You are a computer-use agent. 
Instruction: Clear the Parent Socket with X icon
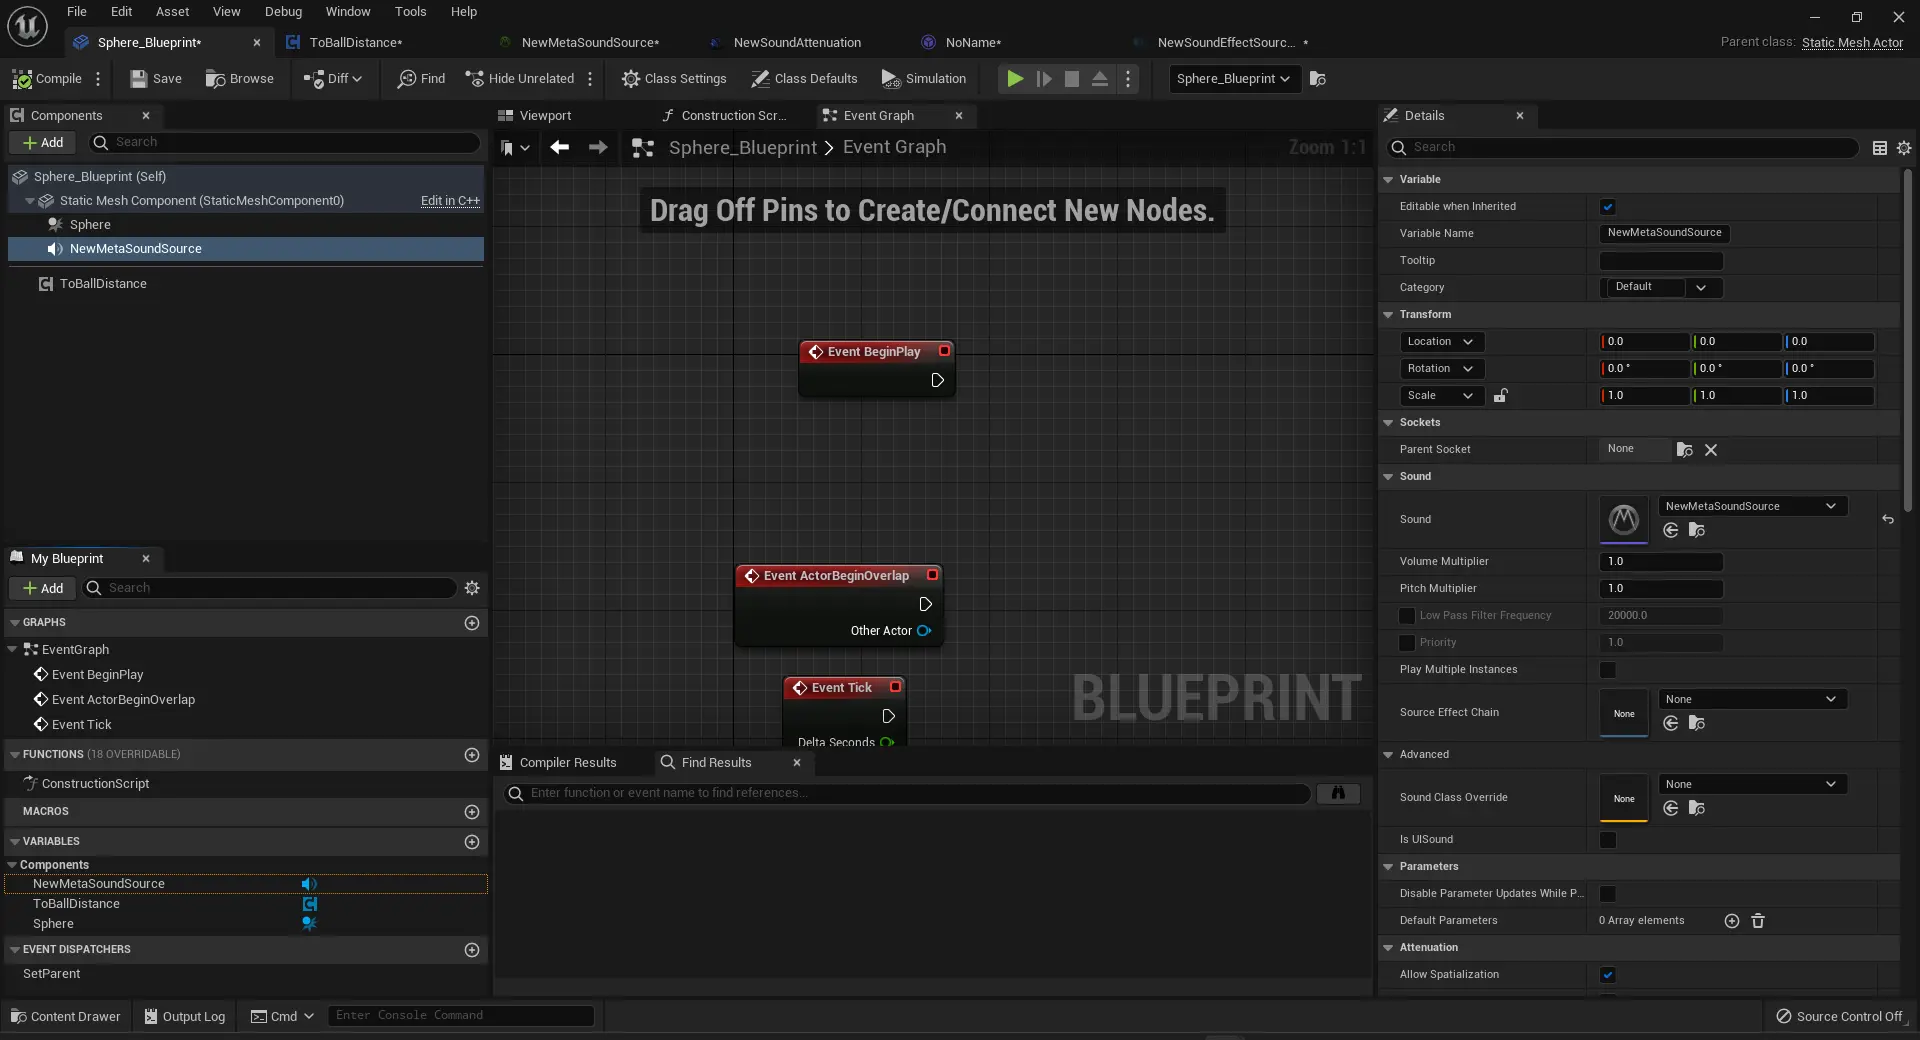click(x=1711, y=450)
